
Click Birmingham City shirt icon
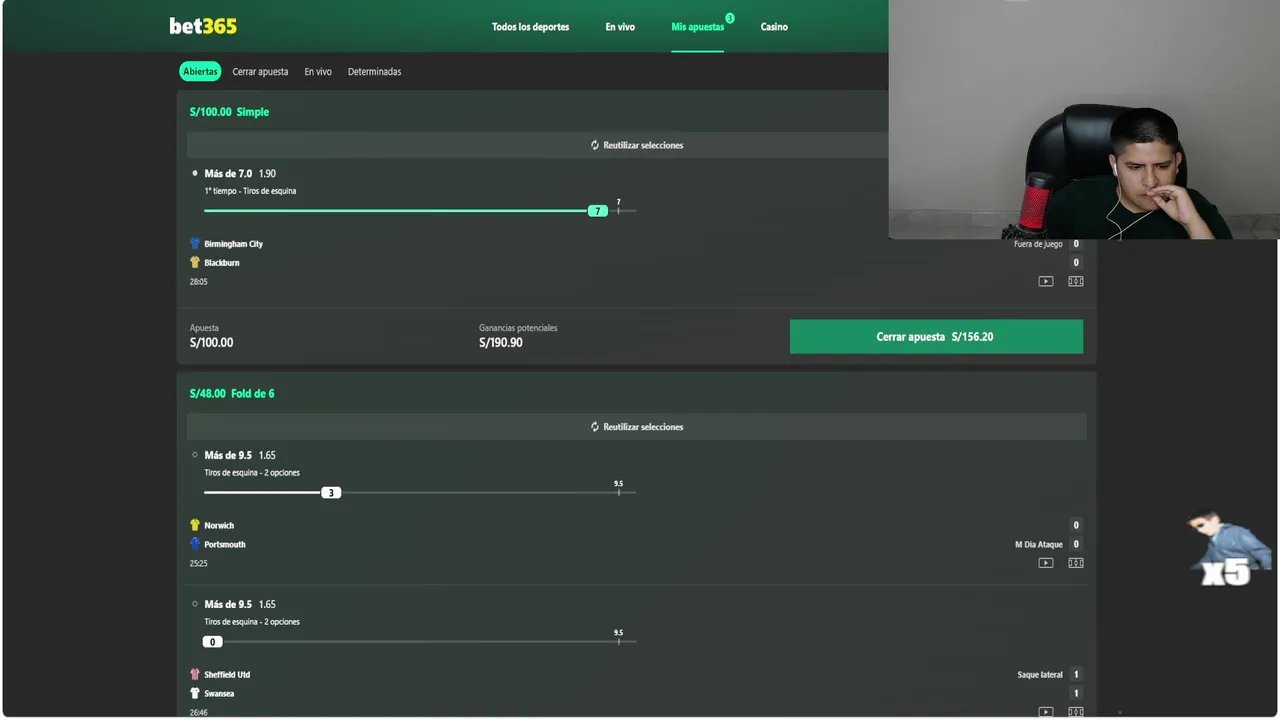point(195,244)
